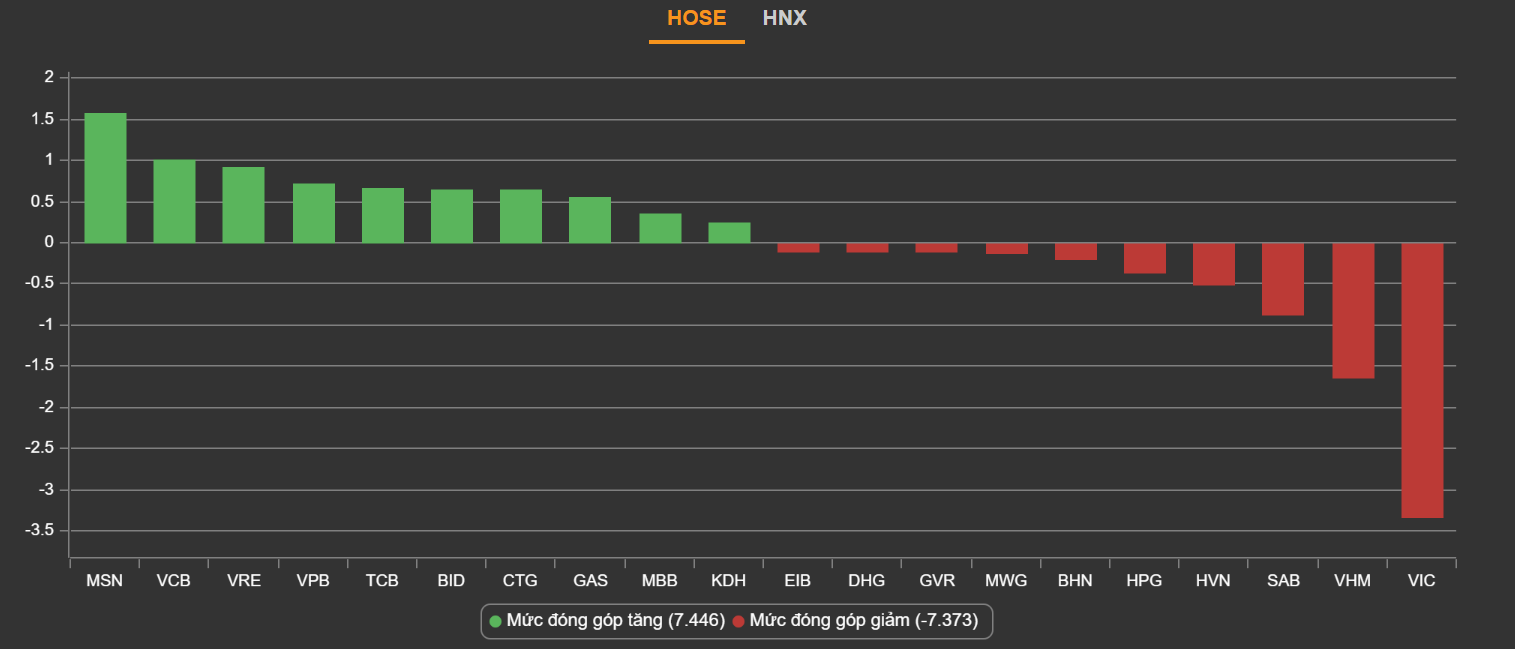1515x649 pixels.
Task: Click the MBB bar
Action: point(660,228)
